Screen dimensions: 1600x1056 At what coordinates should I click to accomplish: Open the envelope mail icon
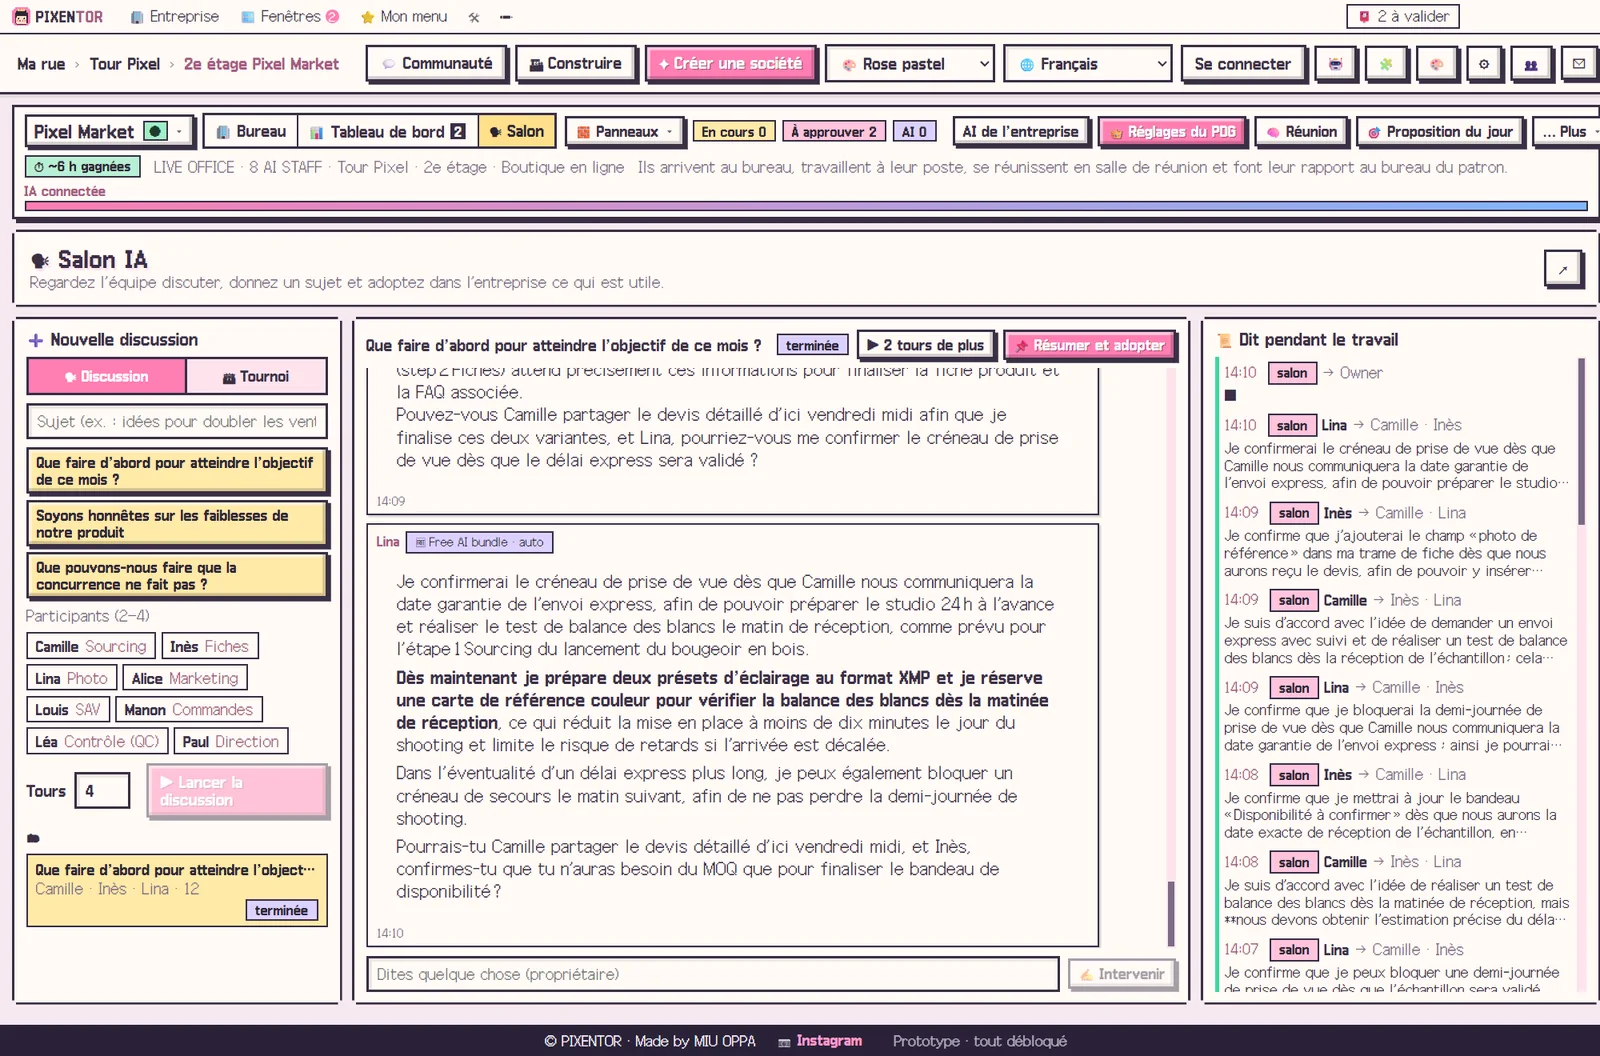(1579, 64)
